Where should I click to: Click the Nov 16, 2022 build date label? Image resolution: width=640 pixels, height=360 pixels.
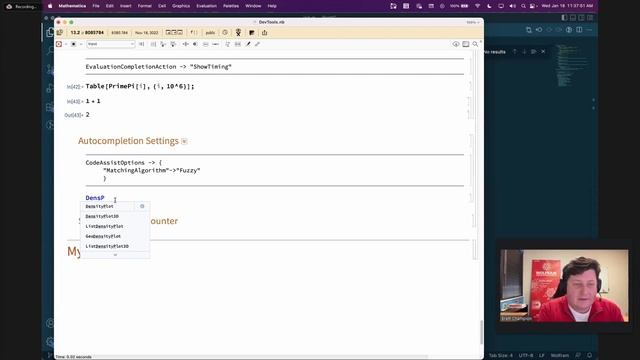[x=147, y=33]
